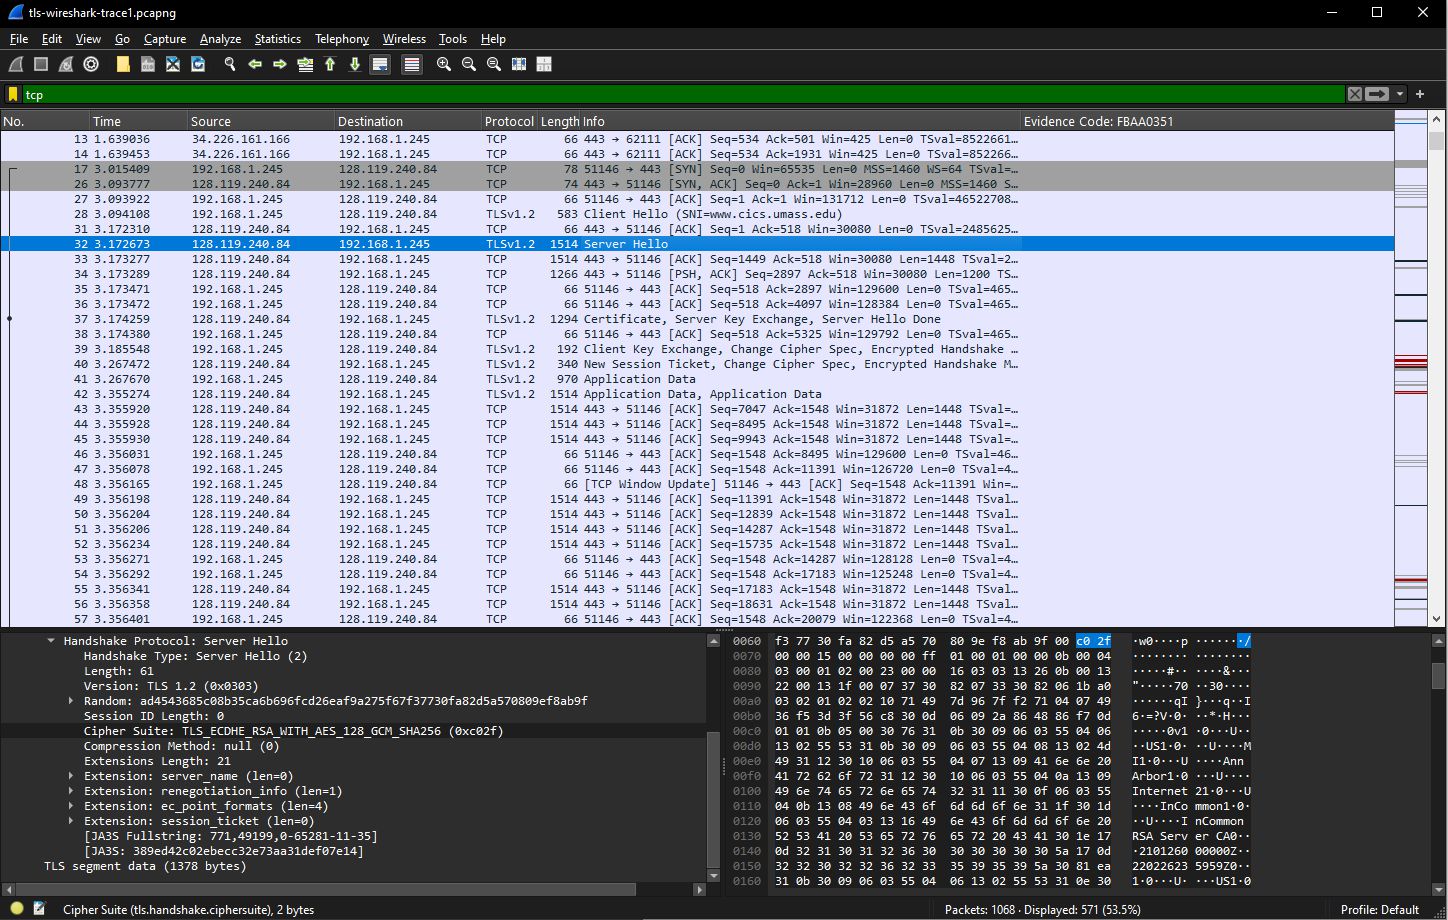
Task: Save this capture file
Action: pyautogui.click(x=148, y=64)
